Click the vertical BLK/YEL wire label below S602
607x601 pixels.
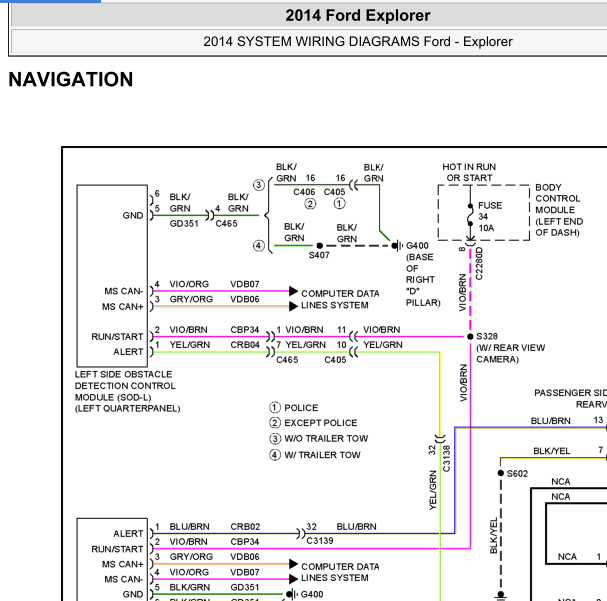(494, 535)
